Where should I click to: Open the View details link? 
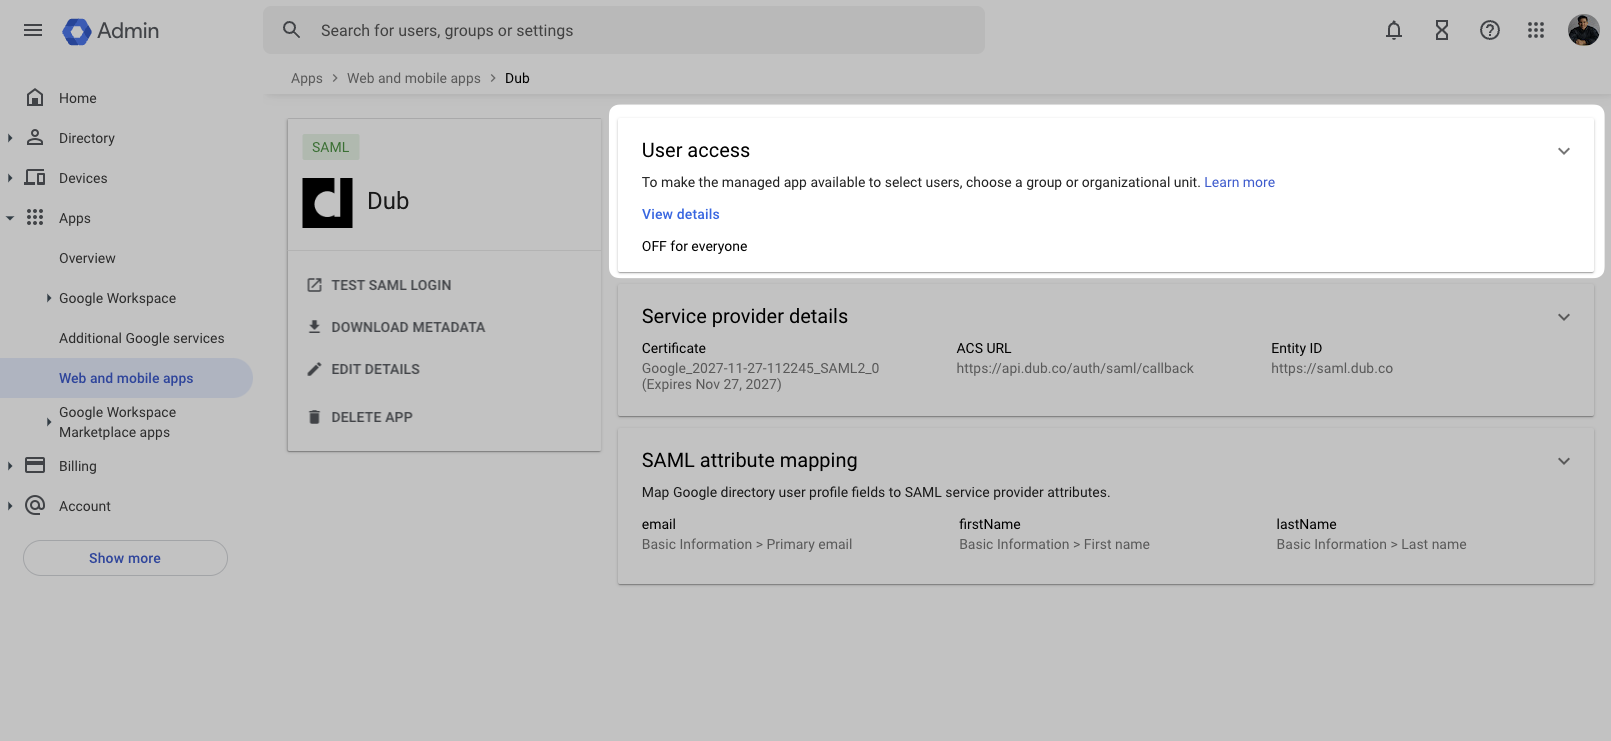[680, 214]
